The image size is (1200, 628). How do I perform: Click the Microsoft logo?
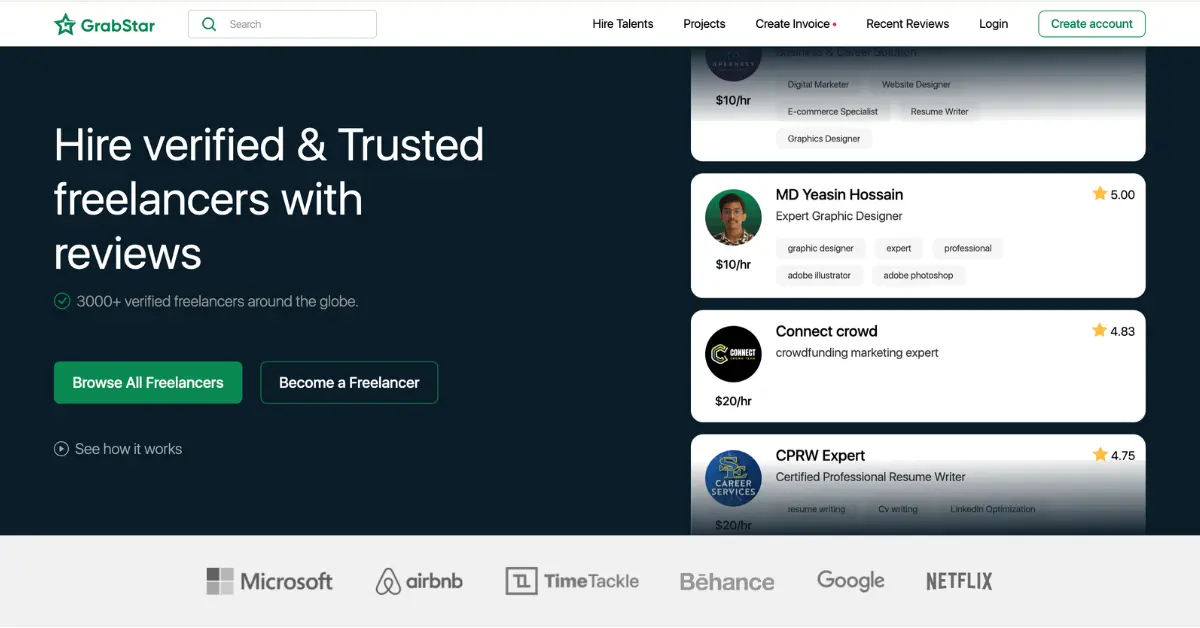tap(268, 580)
